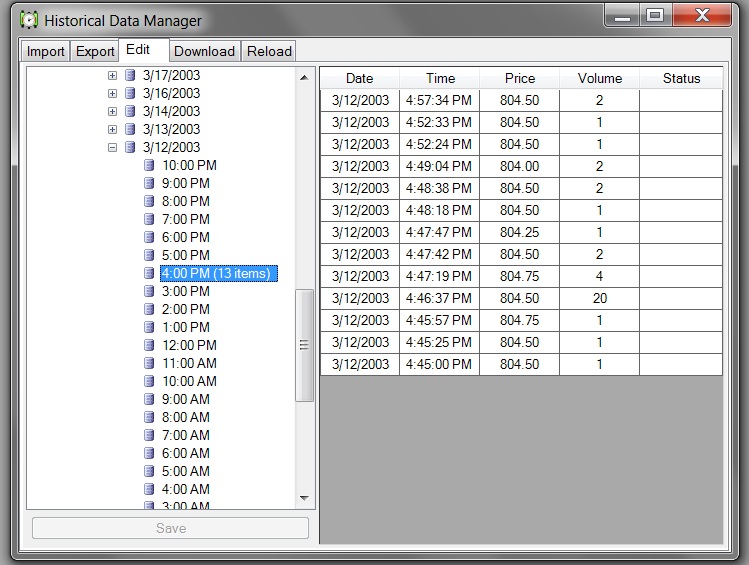
Task: Click the 4:45:00 PM time cell
Action: 439,364
